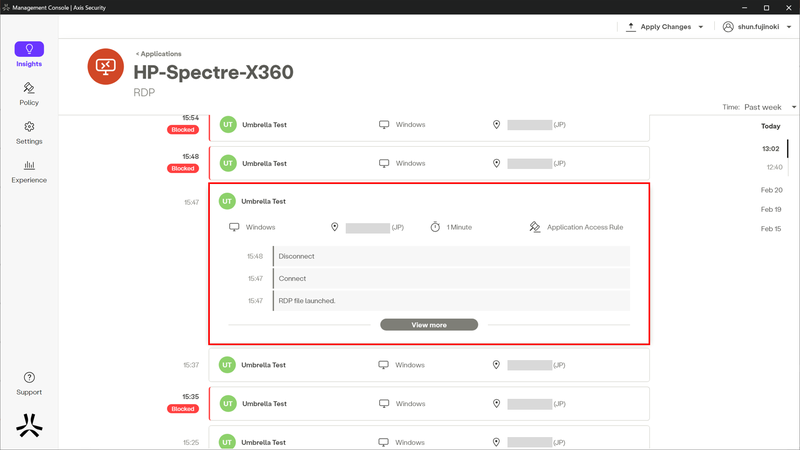Jump to Feb 15 in the timeline
The width and height of the screenshot is (800, 450).
(771, 229)
